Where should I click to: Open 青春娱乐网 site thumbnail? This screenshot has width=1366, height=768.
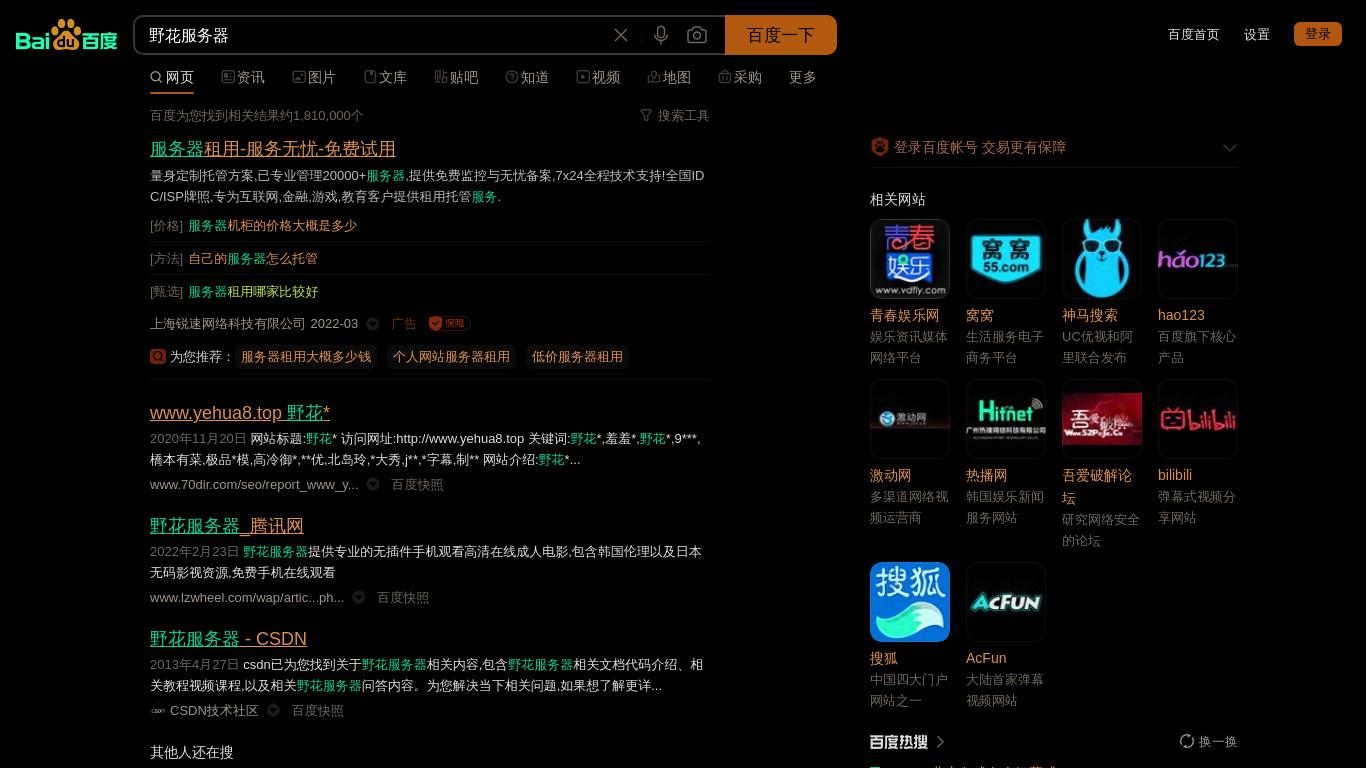(x=910, y=259)
